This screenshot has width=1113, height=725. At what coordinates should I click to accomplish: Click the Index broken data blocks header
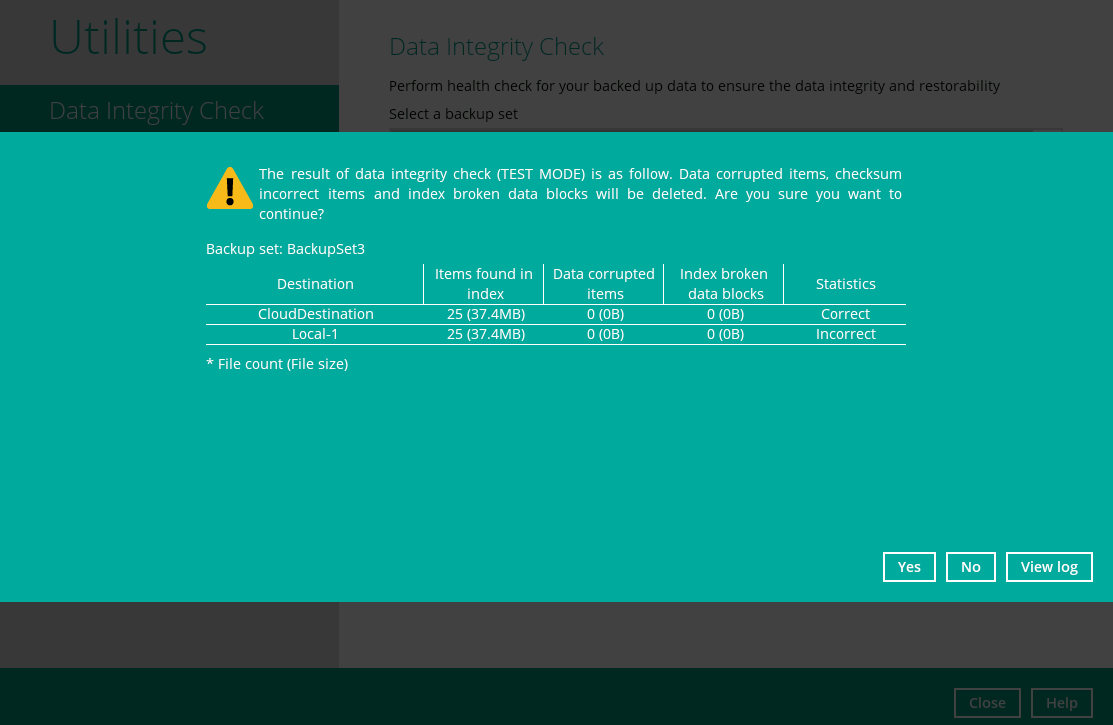(724, 284)
